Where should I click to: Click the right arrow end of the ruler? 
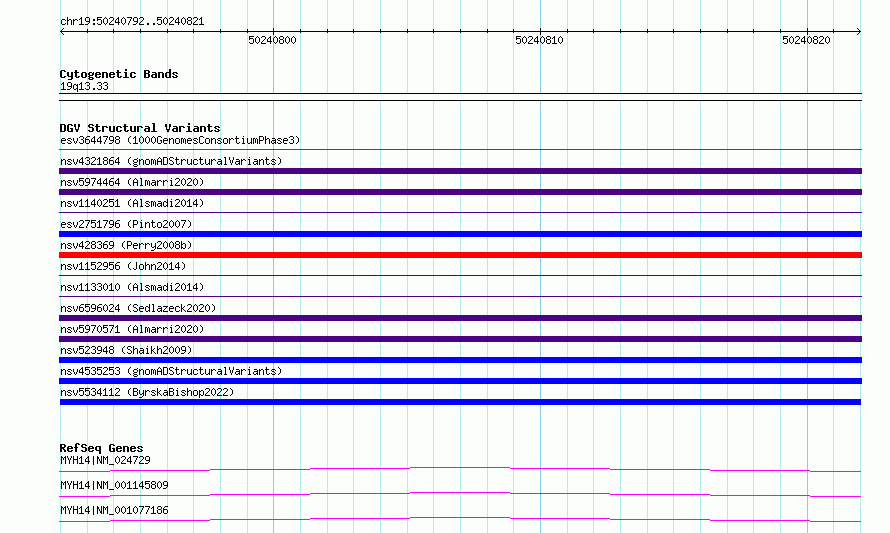(x=859, y=31)
